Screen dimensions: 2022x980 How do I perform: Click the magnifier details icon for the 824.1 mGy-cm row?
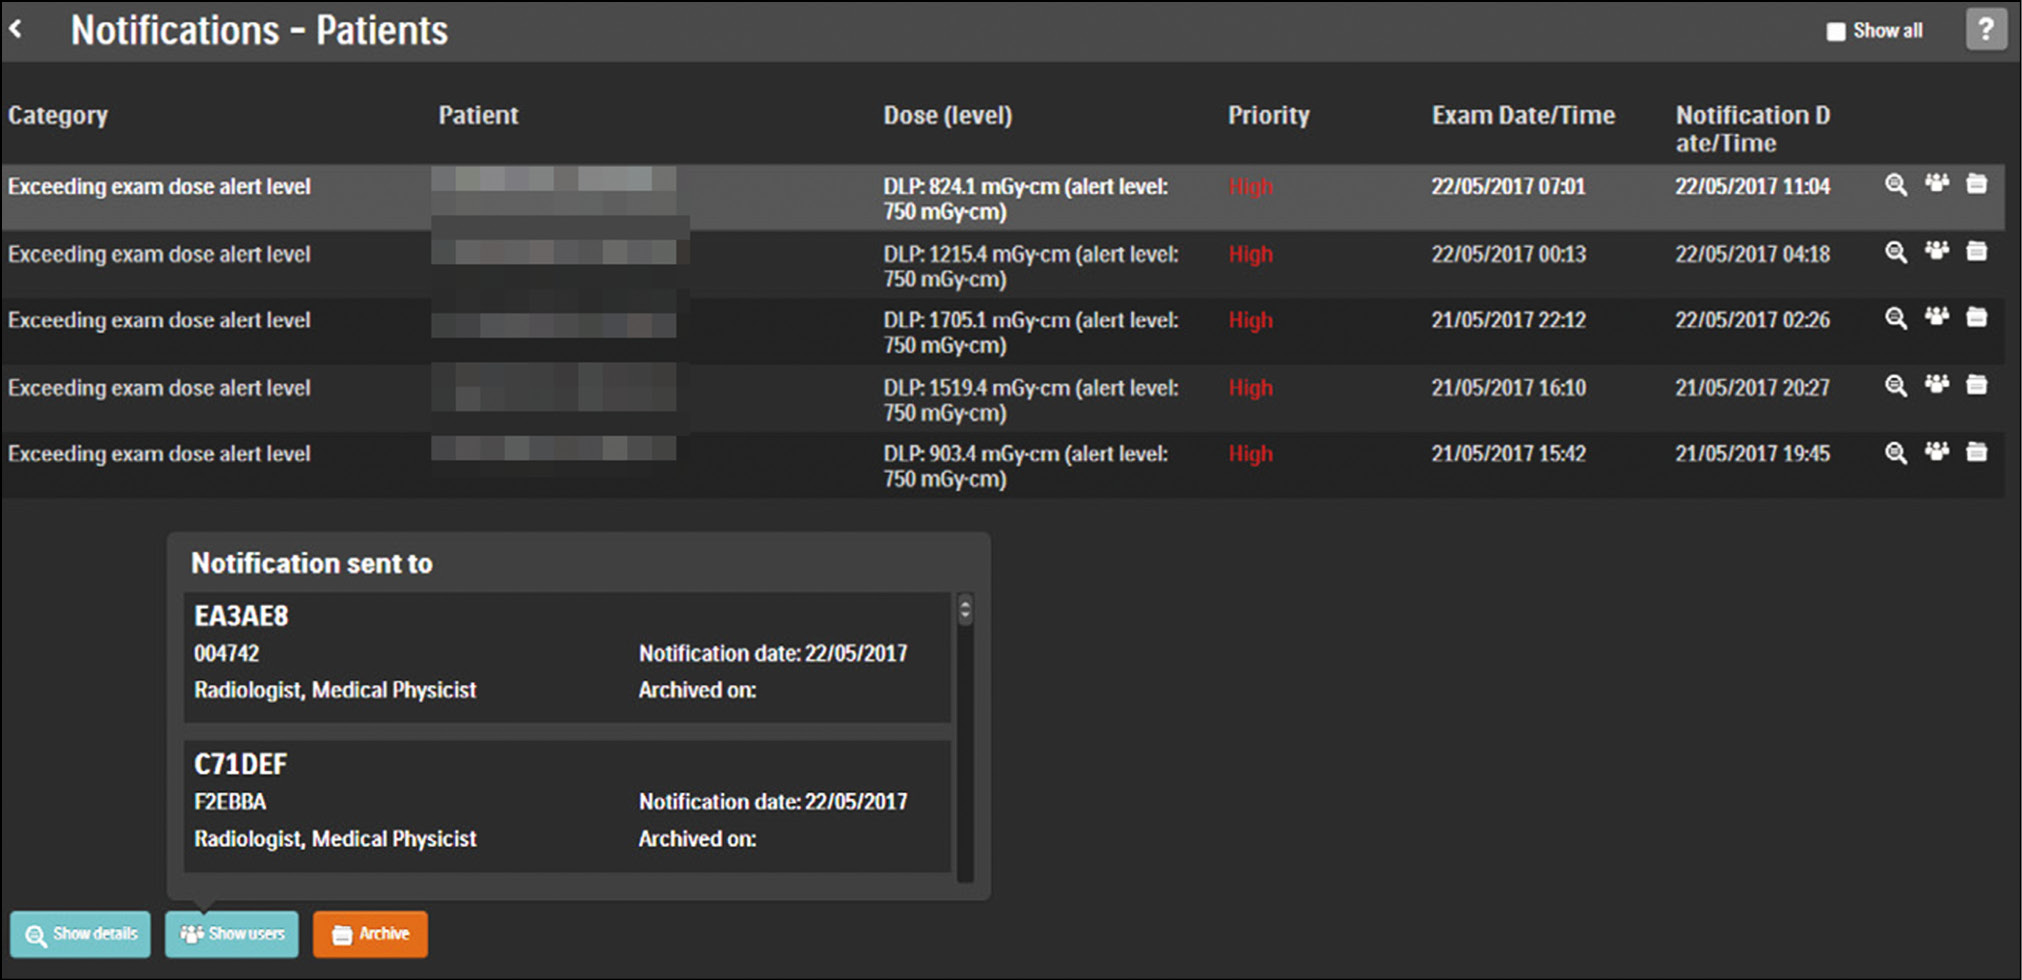pos(1895,185)
